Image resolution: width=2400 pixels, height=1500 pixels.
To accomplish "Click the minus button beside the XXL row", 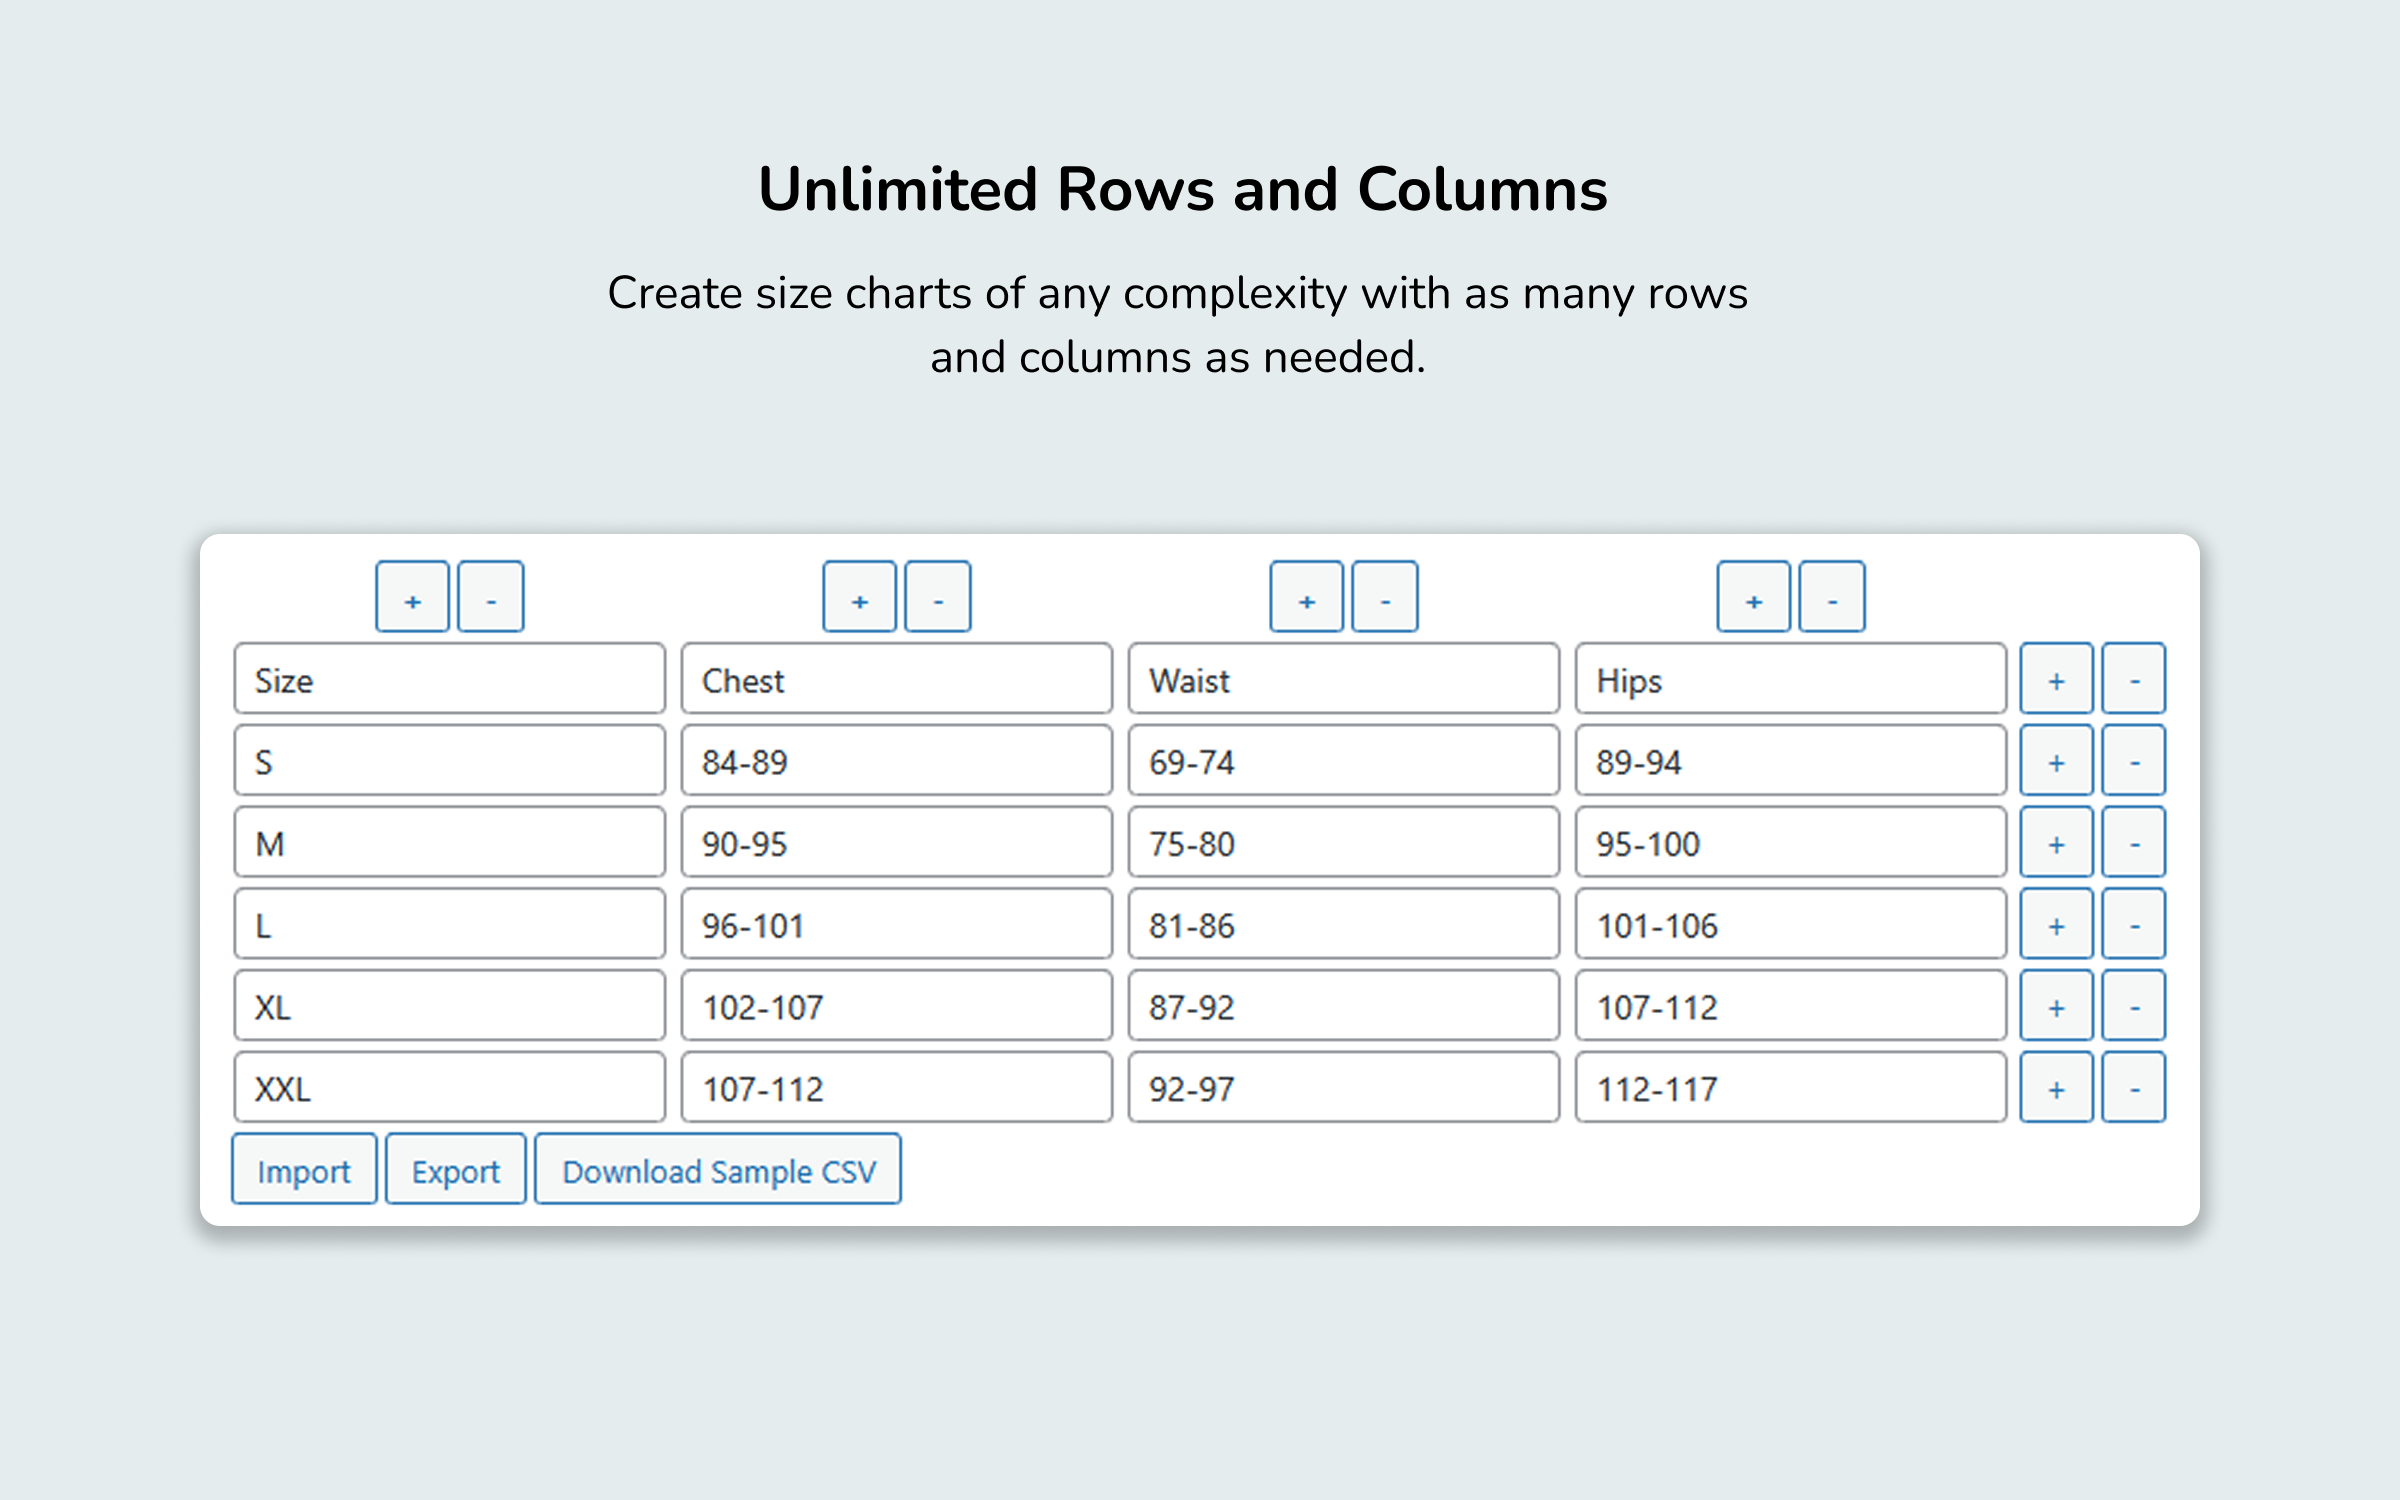I will click(2133, 1088).
